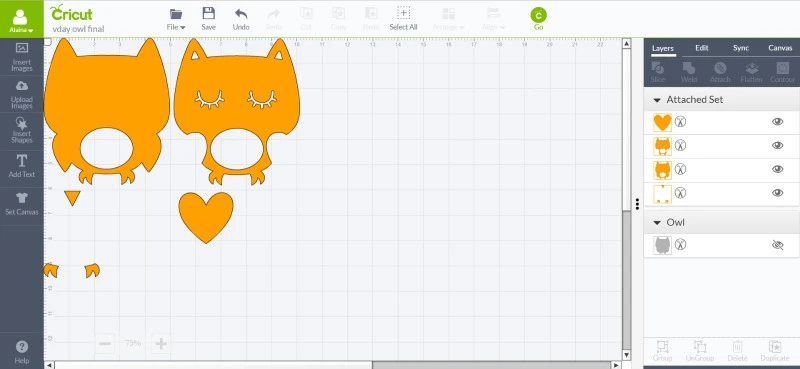
Task: Select the heart layer thumbnail
Action: pos(662,122)
